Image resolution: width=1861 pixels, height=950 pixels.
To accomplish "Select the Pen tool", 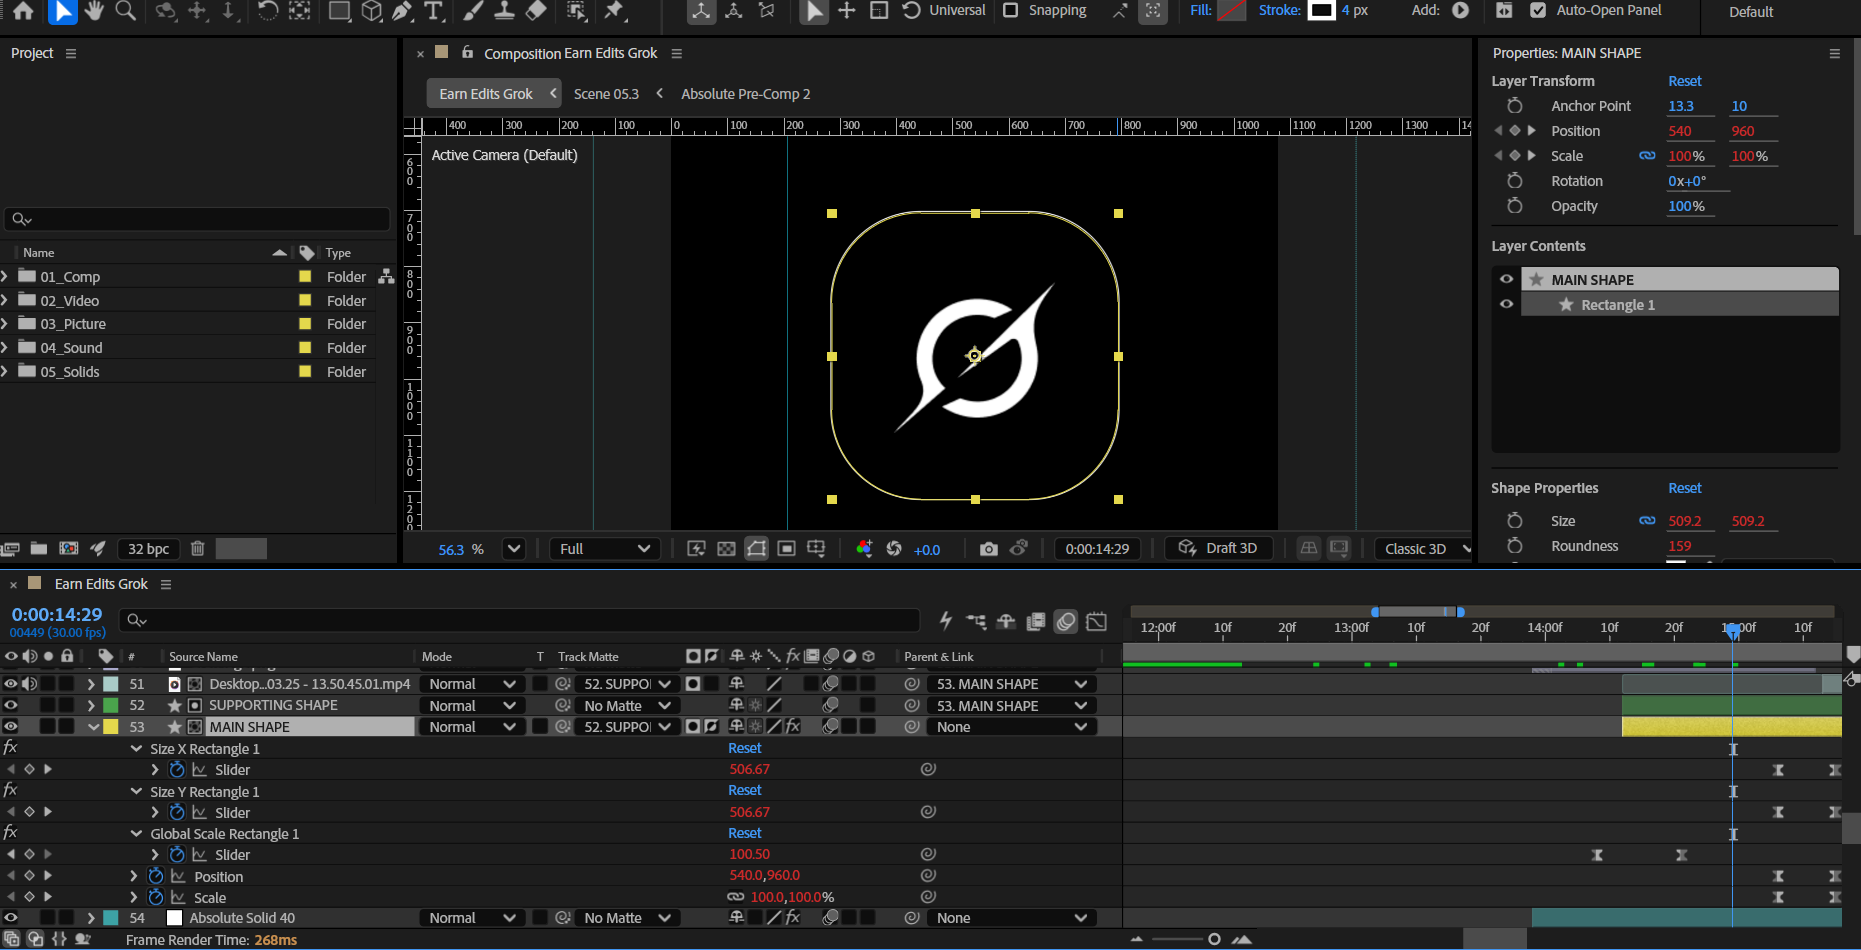I will point(402,11).
